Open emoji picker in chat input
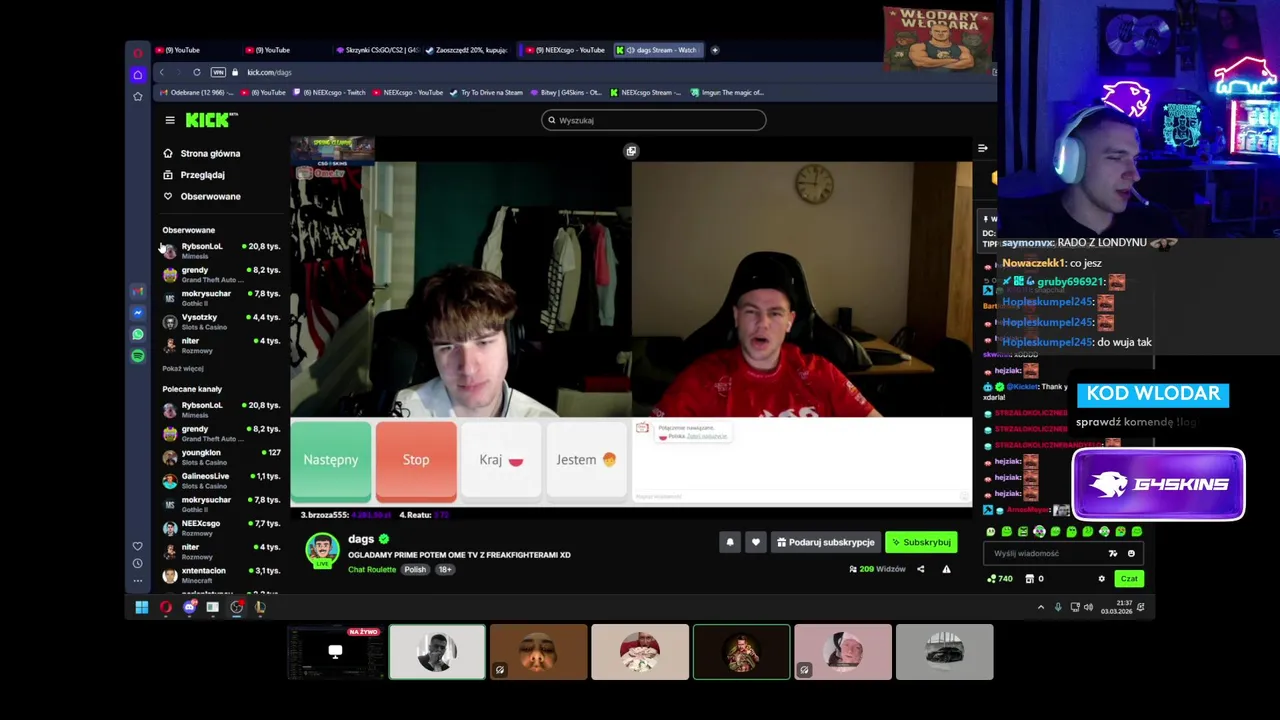 click(x=1131, y=553)
